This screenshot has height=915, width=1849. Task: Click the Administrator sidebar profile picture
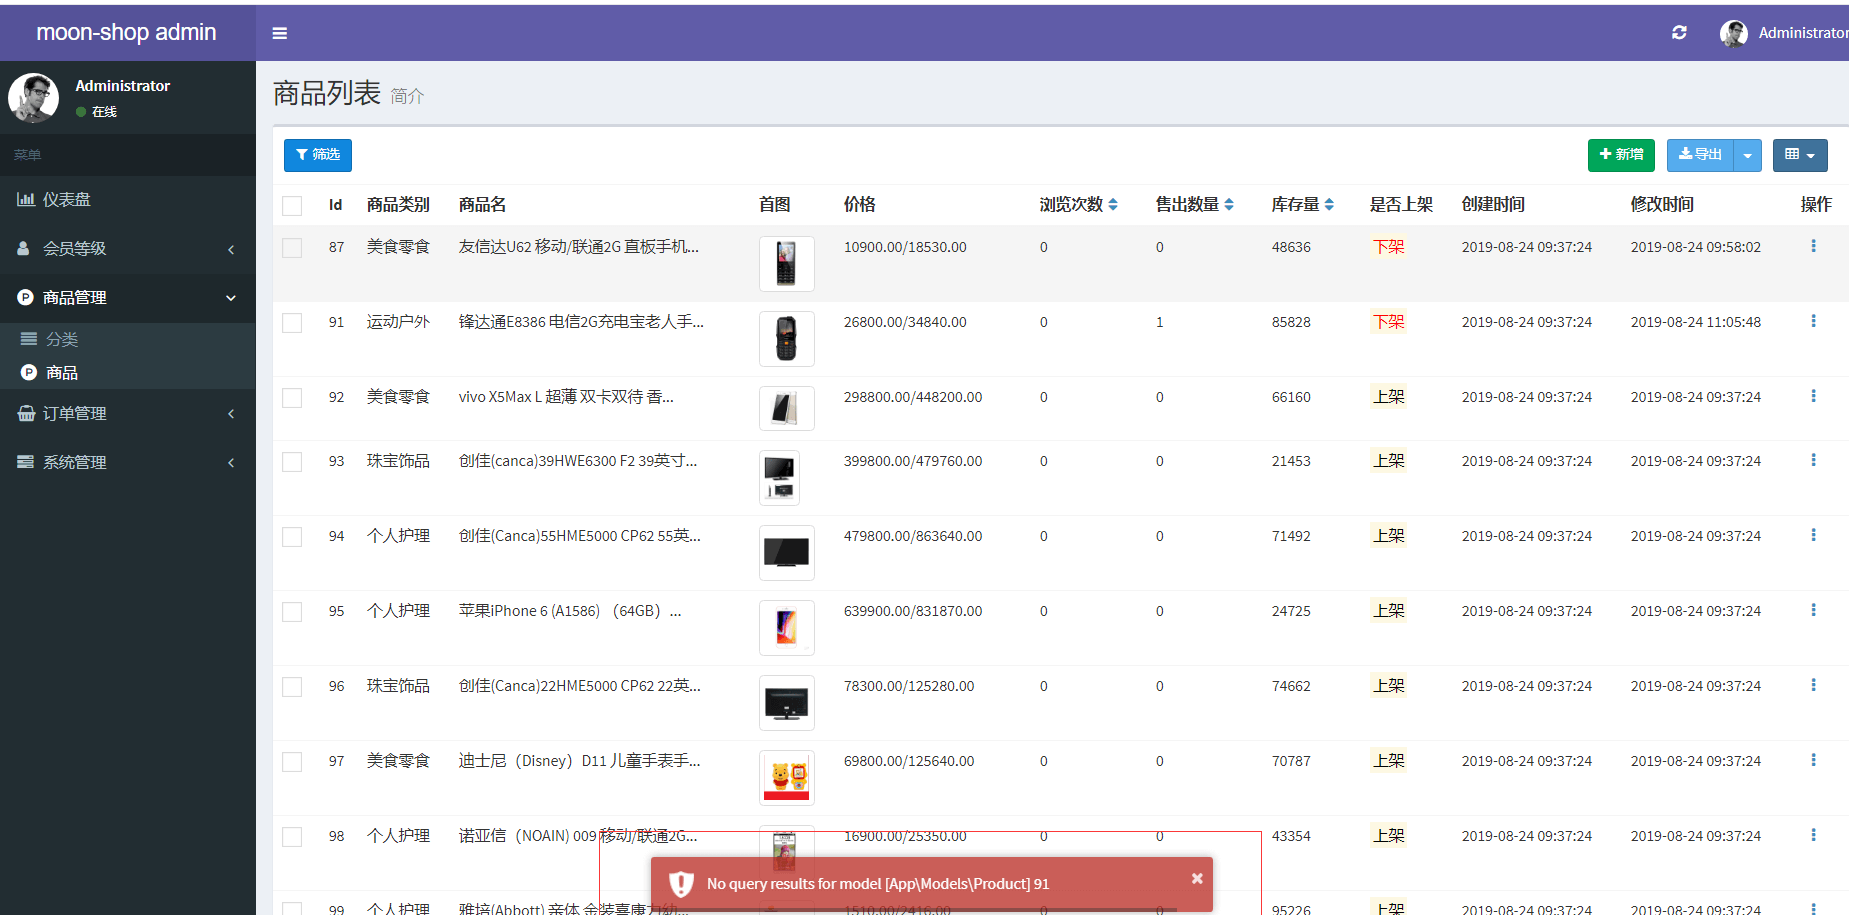tap(34, 97)
